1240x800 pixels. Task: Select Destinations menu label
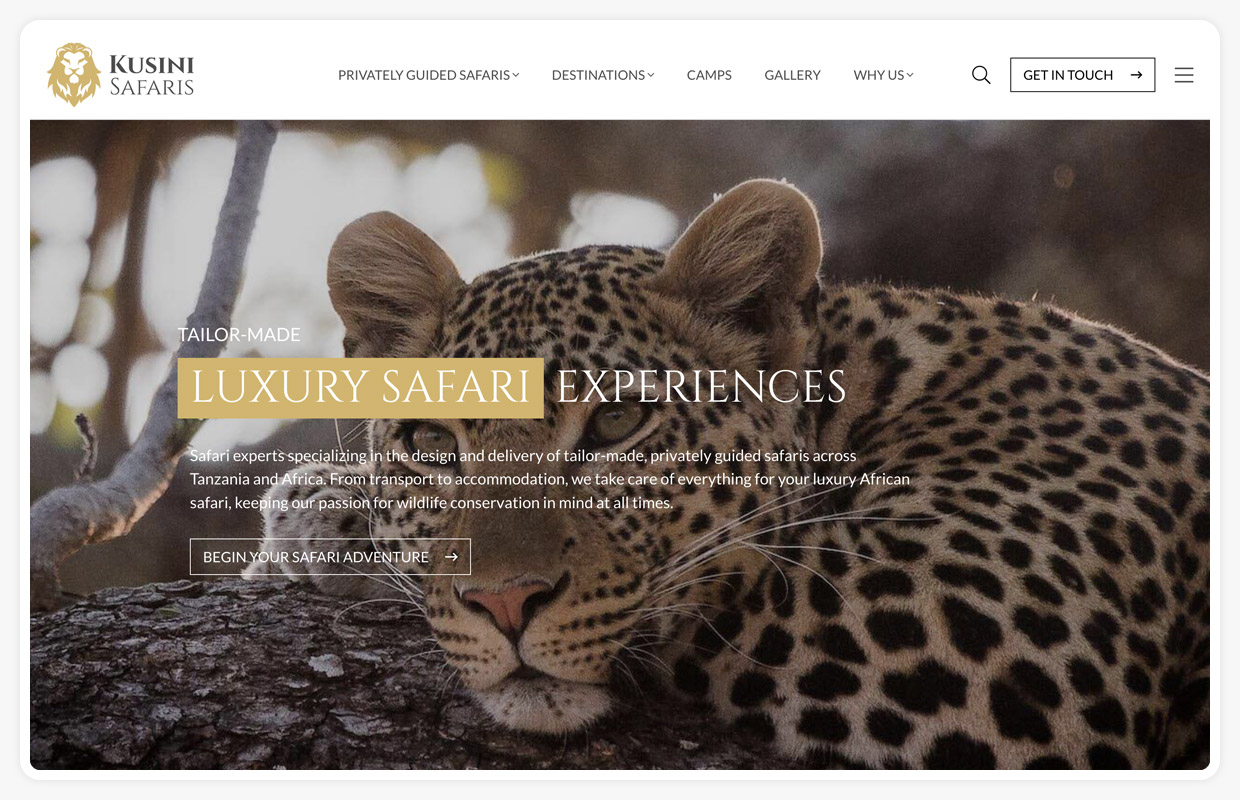pos(598,75)
